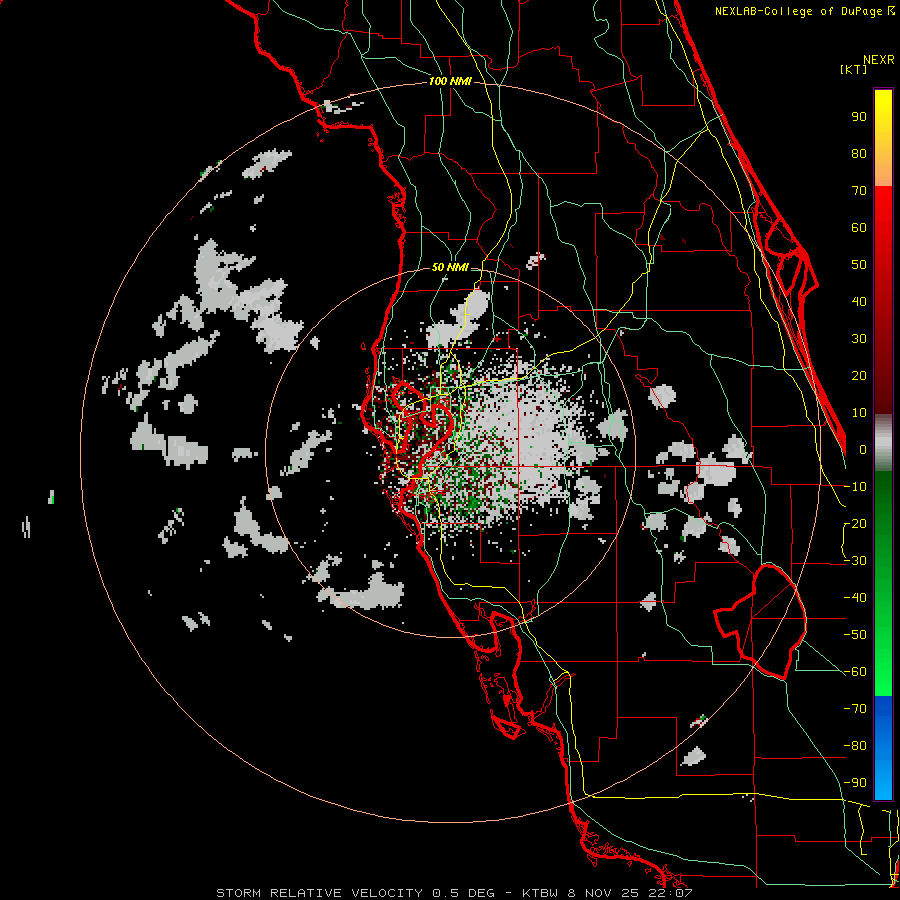Viewport: 900px width, 900px height.
Task: Click the yellow top segment of the color bar
Action: coord(883,138)
